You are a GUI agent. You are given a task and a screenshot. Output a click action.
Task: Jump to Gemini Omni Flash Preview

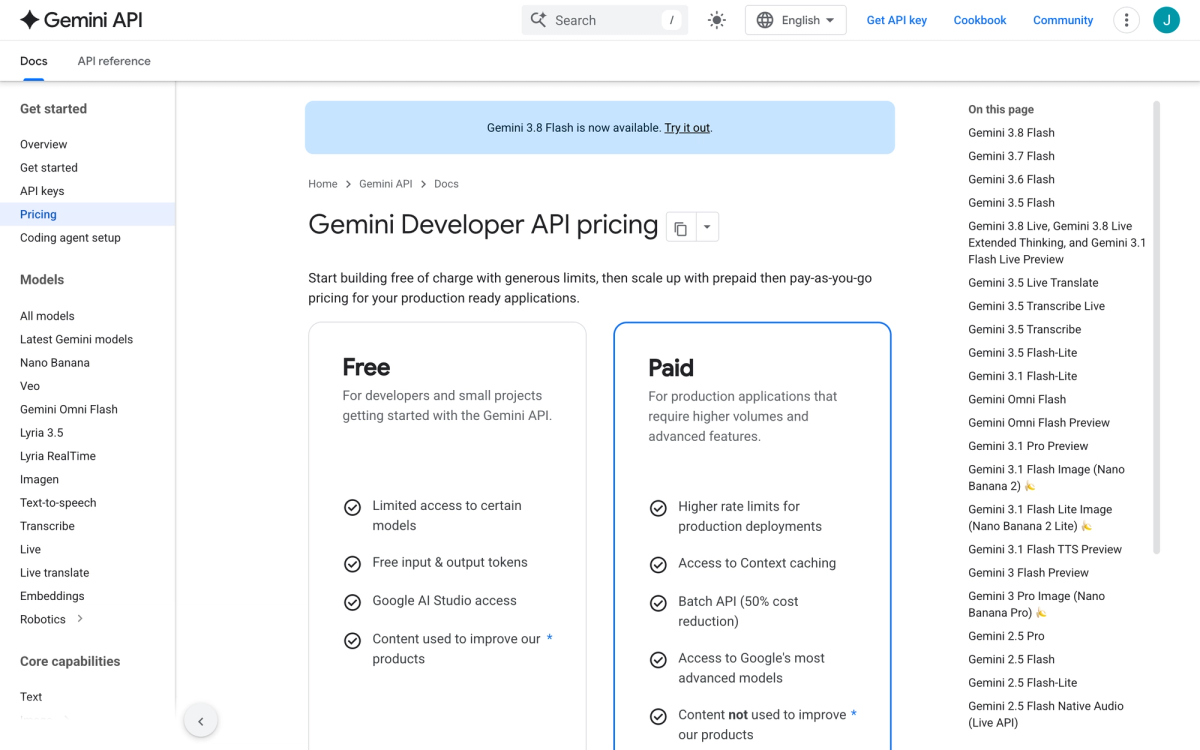pyautogui.click(x=1039, y=423)
